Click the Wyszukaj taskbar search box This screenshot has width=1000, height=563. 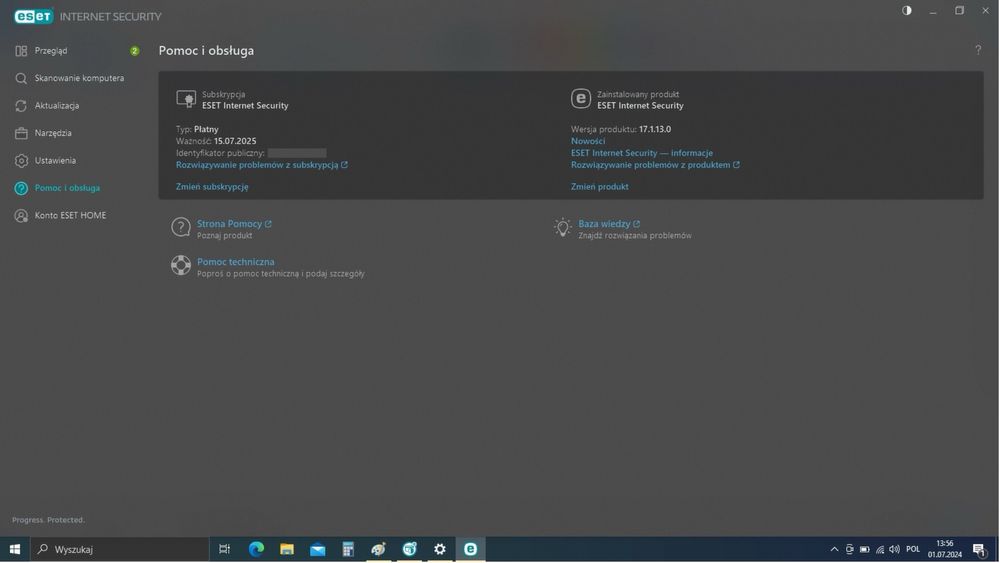coord(120,549)
